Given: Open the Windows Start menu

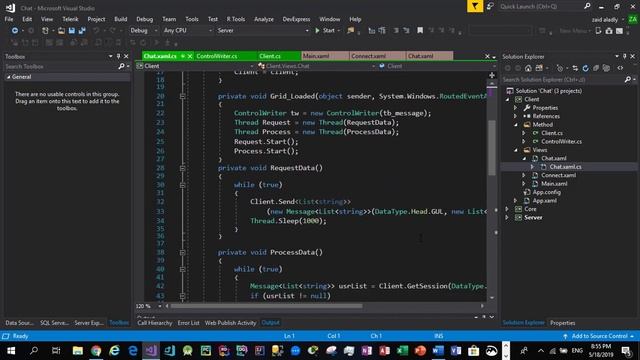Looking at the screenshot, I should [x=11, y=351].
